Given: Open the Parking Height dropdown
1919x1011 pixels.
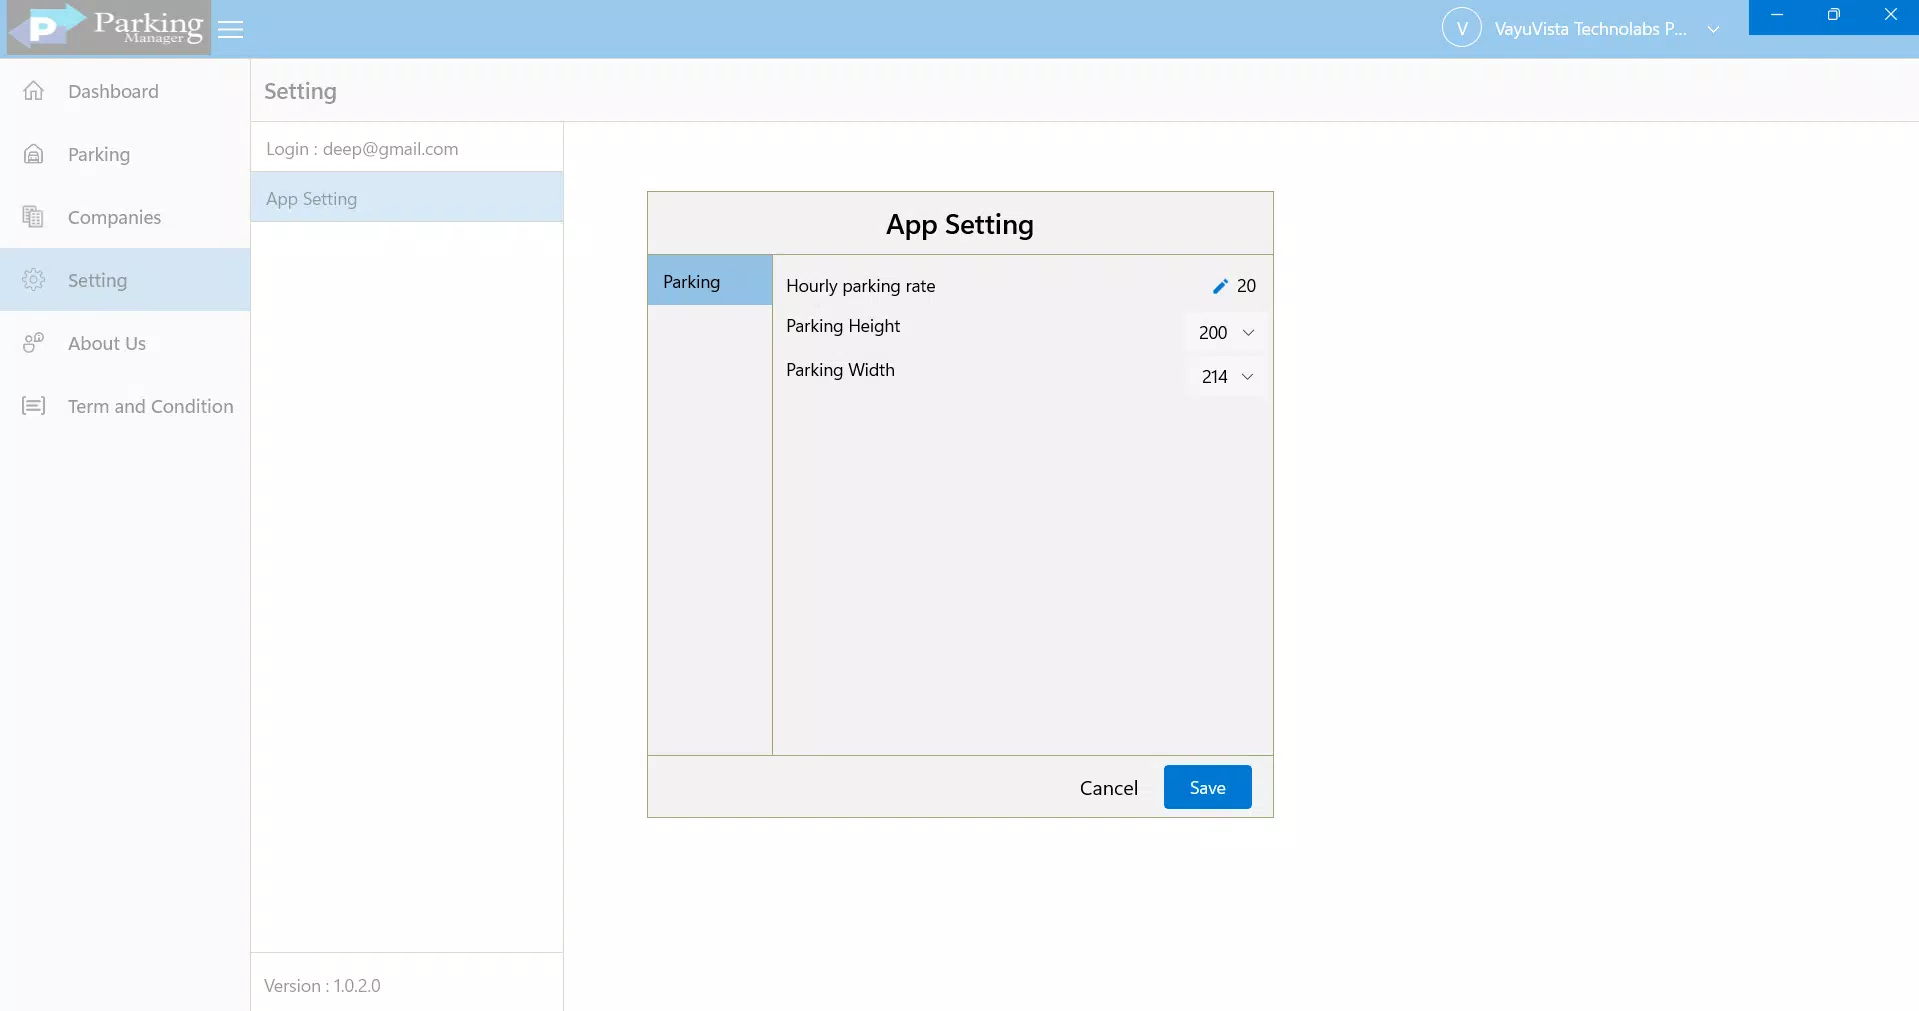Looking at the screenshot, I should pyautogui.click(x=1226, y=333).
